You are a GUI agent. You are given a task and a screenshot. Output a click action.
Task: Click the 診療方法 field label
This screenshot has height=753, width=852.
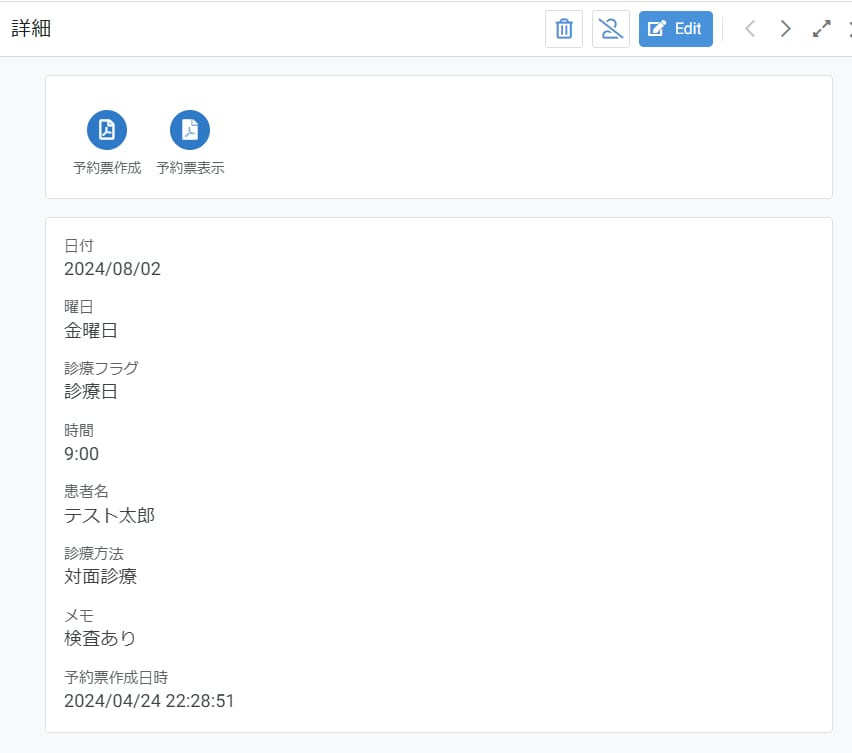click(94, 553)
